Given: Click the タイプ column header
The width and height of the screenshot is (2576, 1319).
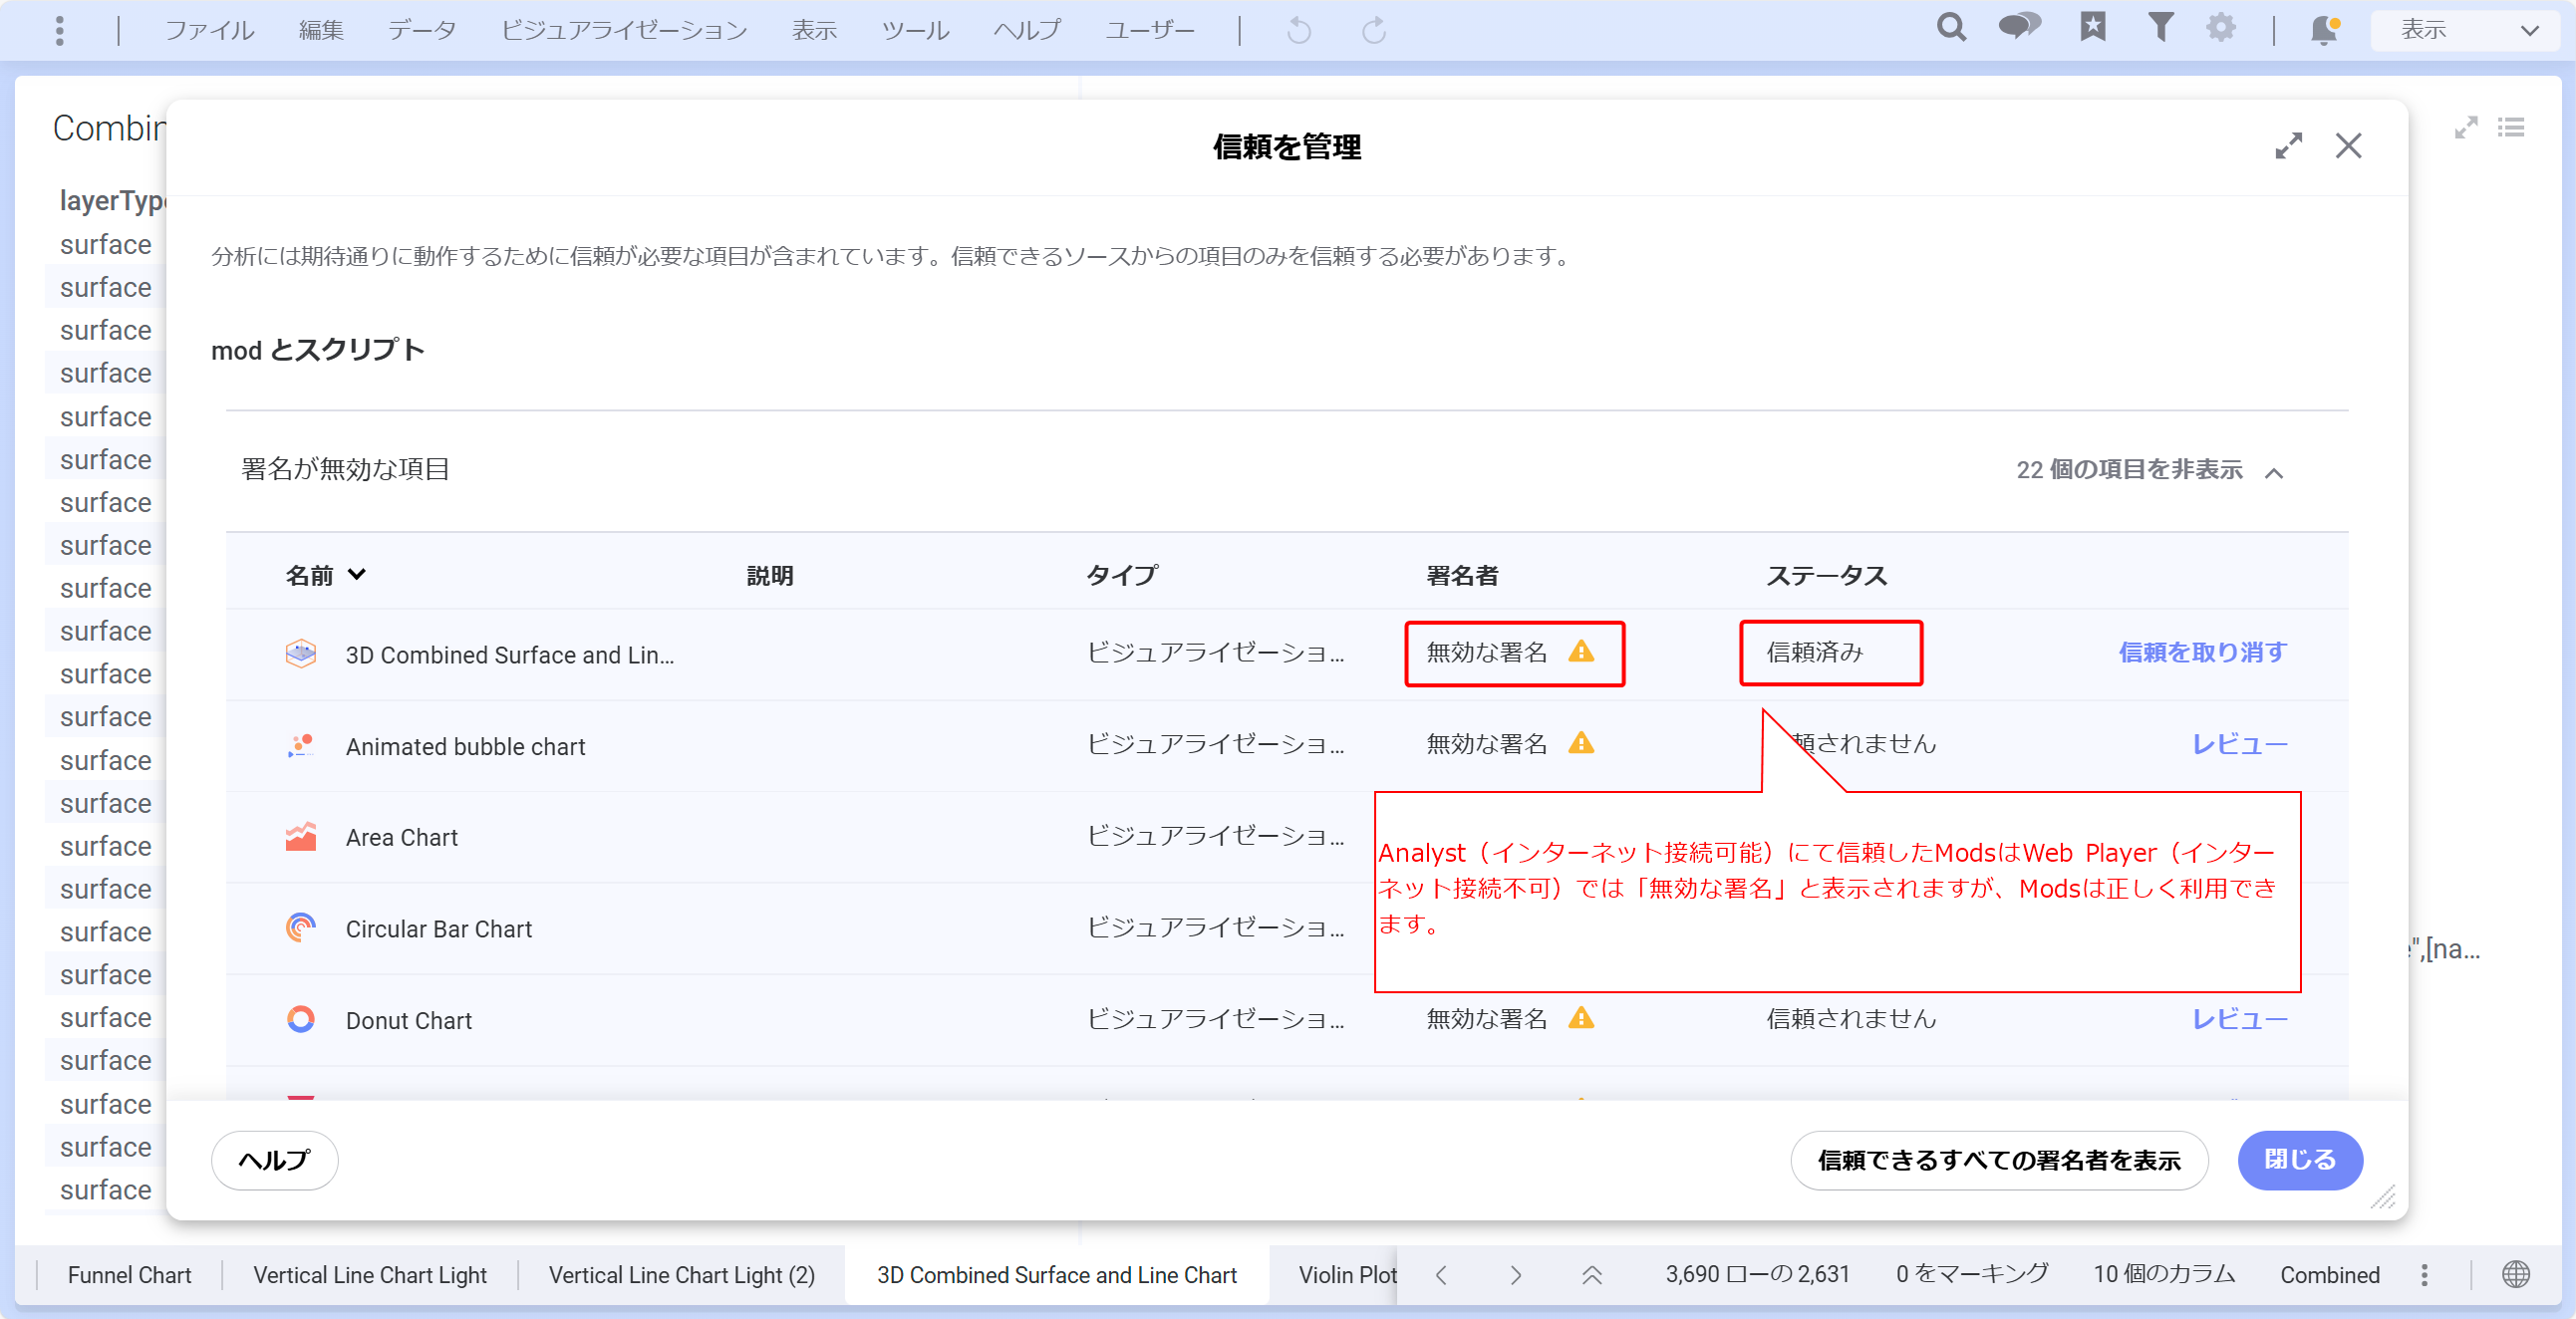Looking at the screenshot, I should click(x=1122, y=575).
